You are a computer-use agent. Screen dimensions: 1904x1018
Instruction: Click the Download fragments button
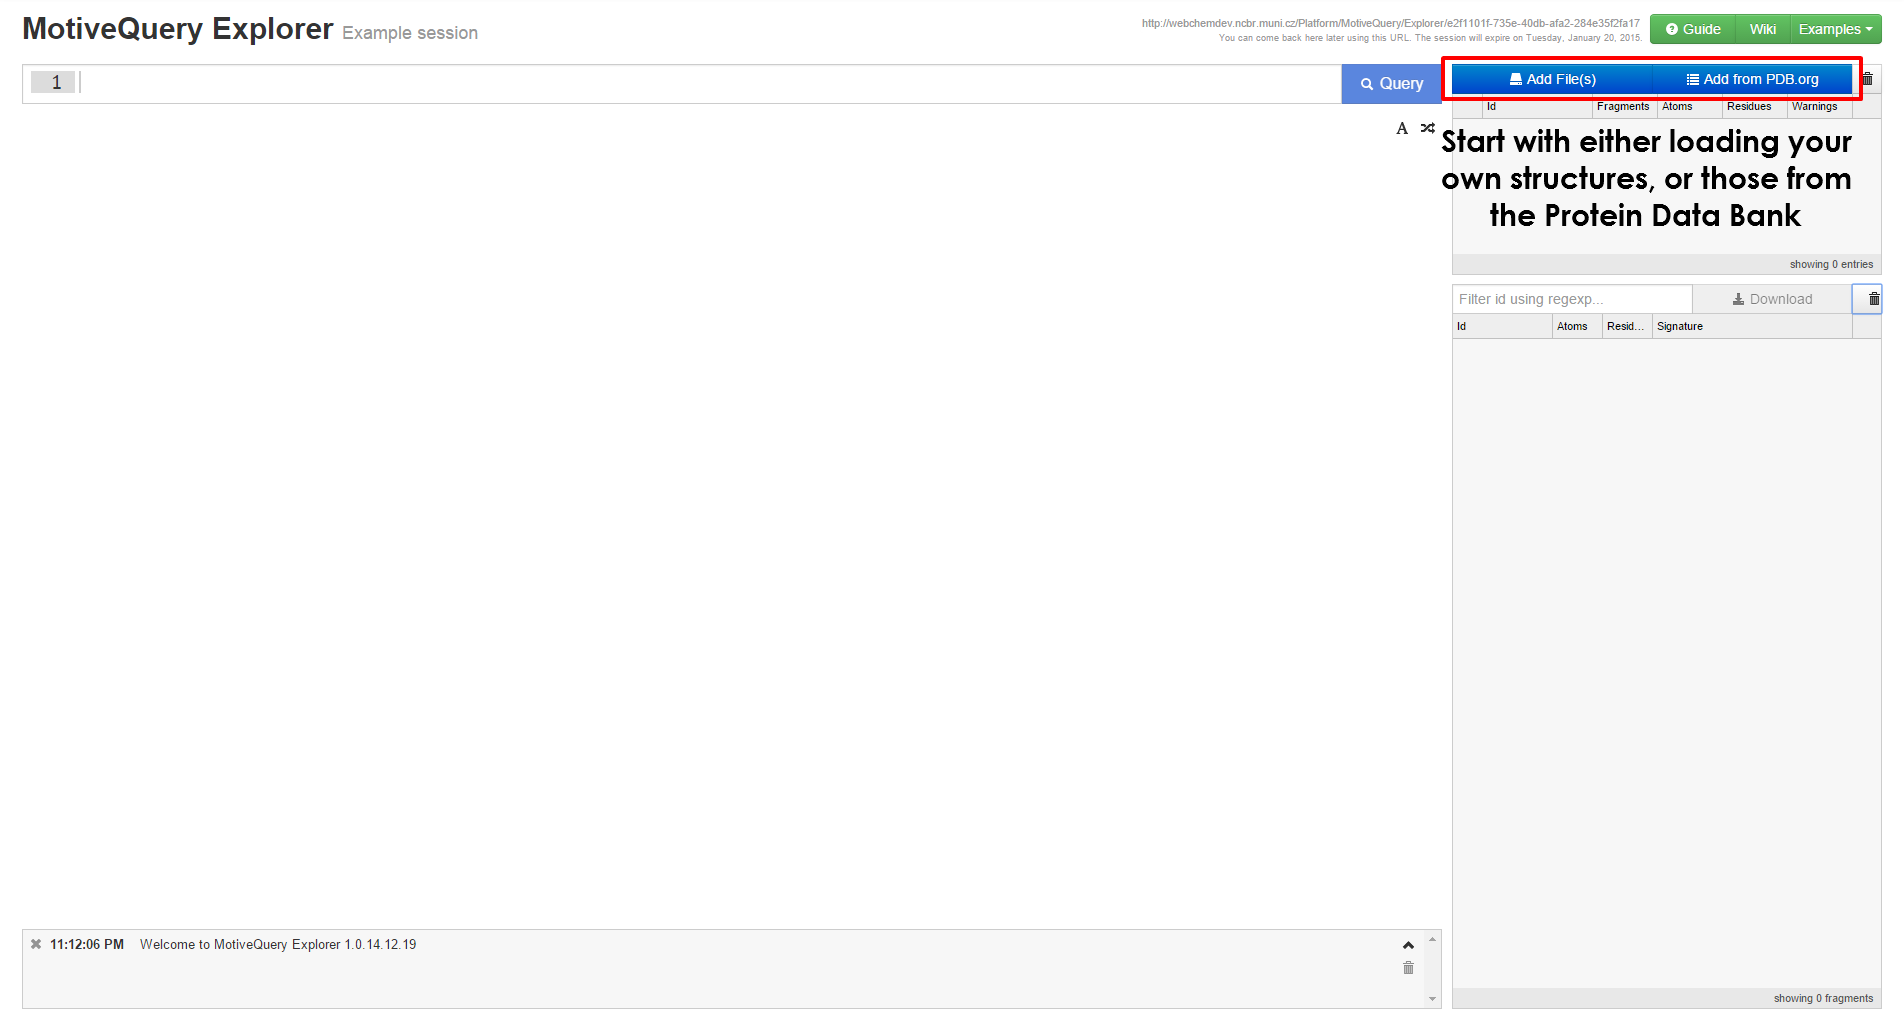[1772, 299]
